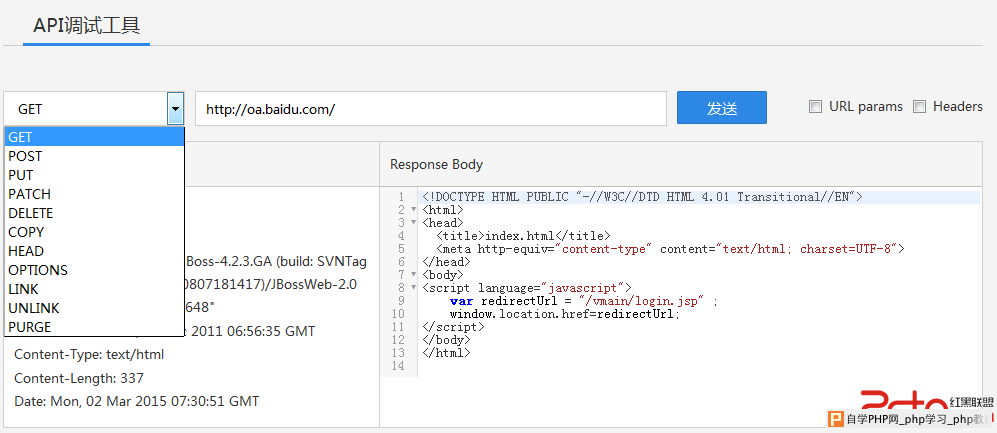Select PURGE in the method list
This screenshot has height=433, width=997.
point(94,327)
